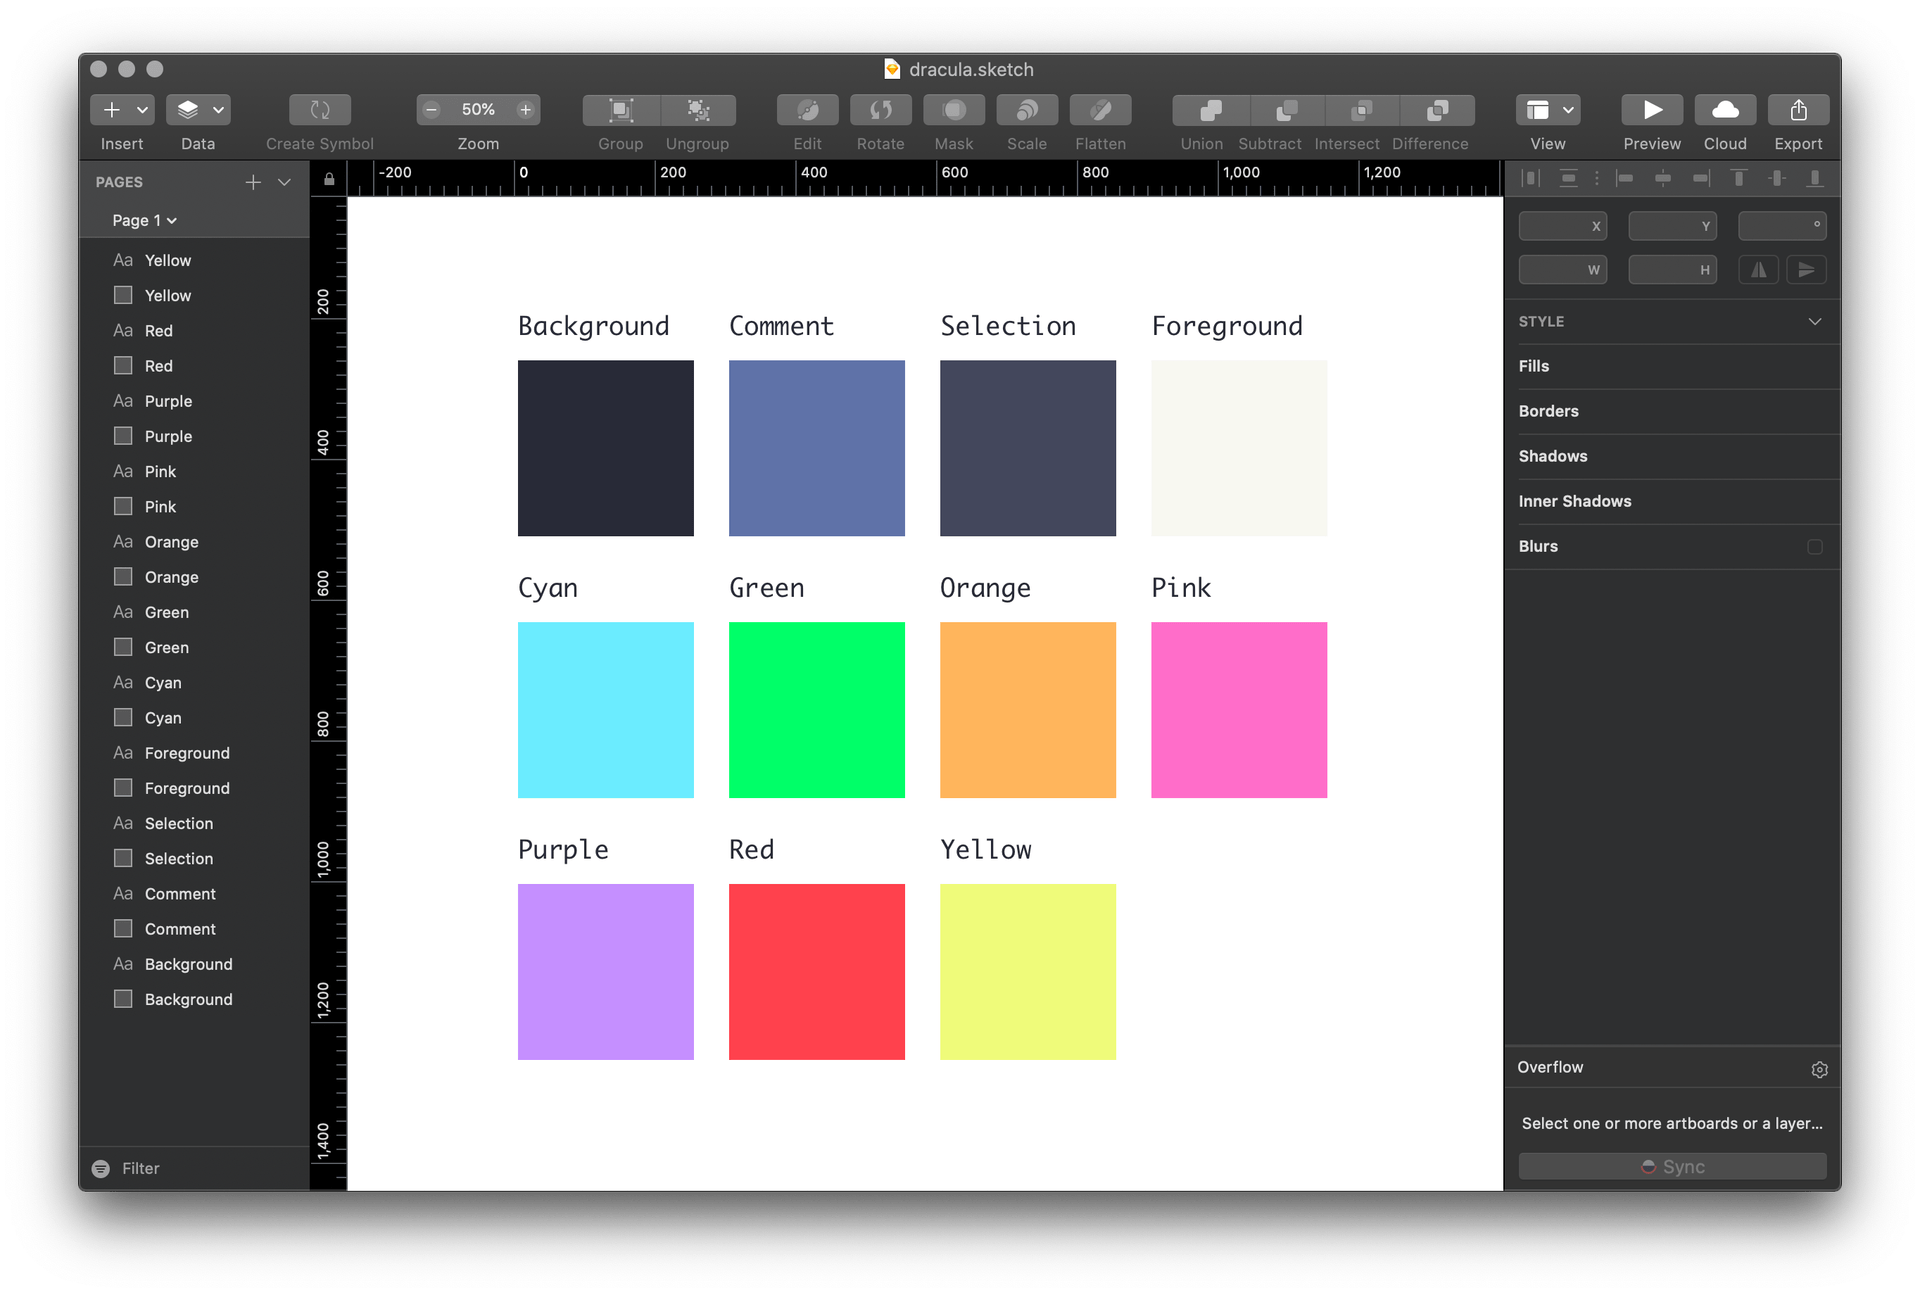The width and height of the screenshot is (1920, 1295).
Task: Click the Subtract boolean operation icon
Action: click(x=1286, y=110)
